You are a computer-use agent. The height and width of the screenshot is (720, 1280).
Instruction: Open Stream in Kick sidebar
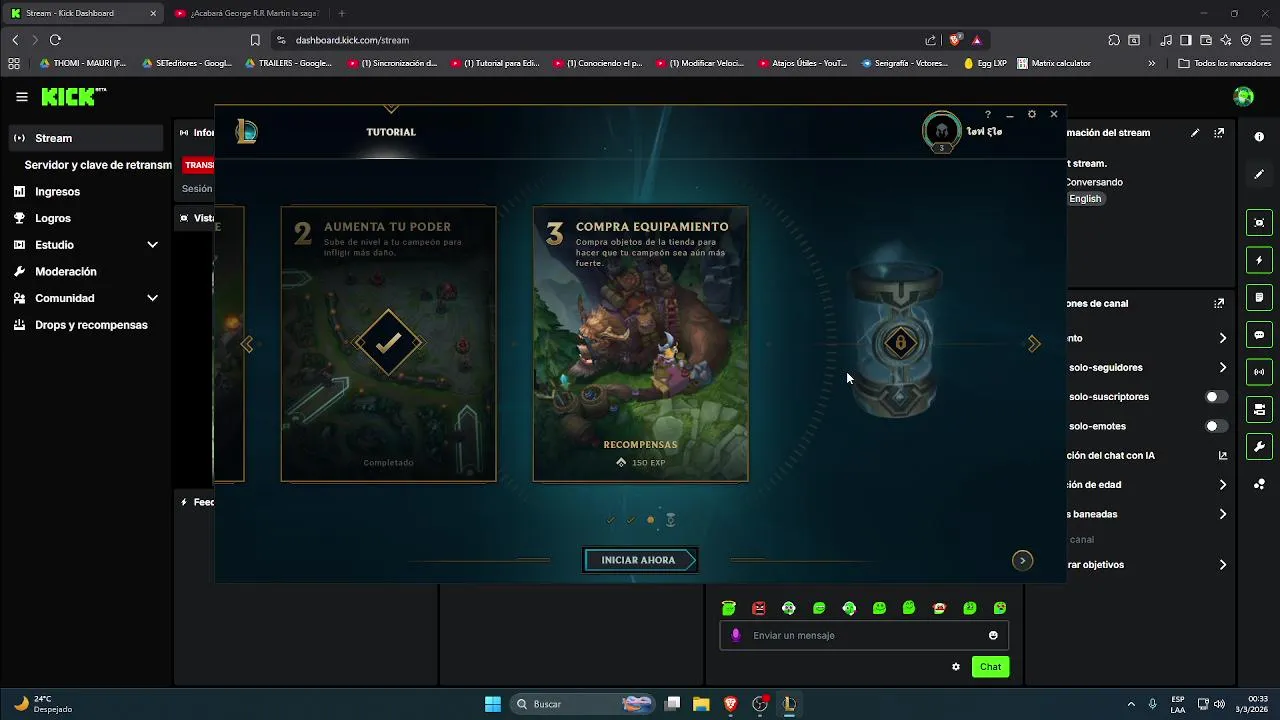click(86, 138)
